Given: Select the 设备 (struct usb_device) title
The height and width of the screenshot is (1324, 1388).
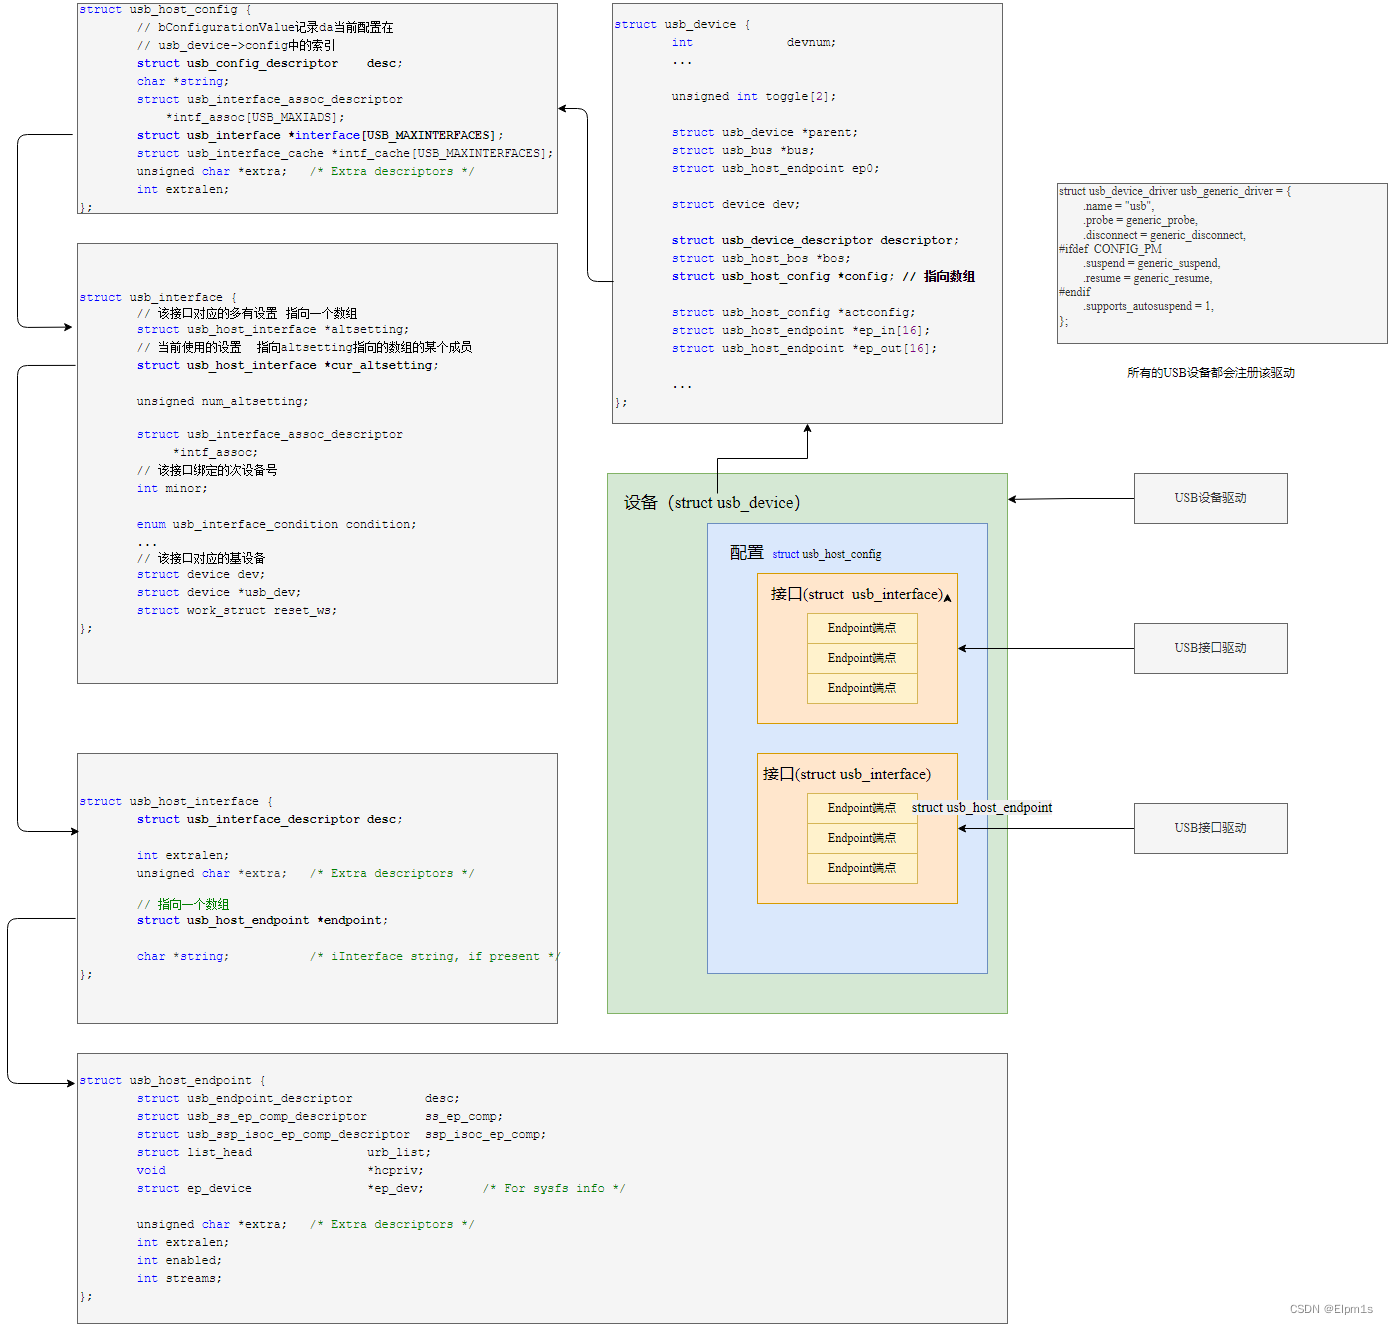Looking at the screenshot, I should tap(711, 502).
